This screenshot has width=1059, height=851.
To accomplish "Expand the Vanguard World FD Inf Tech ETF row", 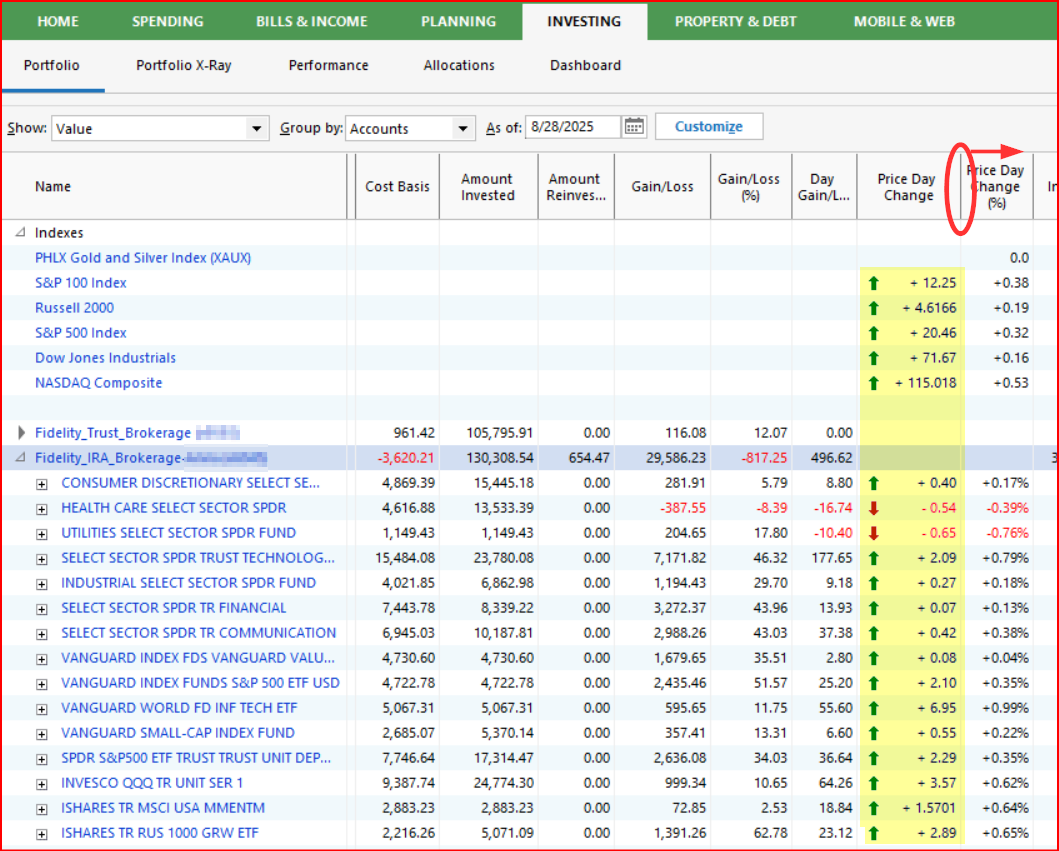I will point(42,708).
